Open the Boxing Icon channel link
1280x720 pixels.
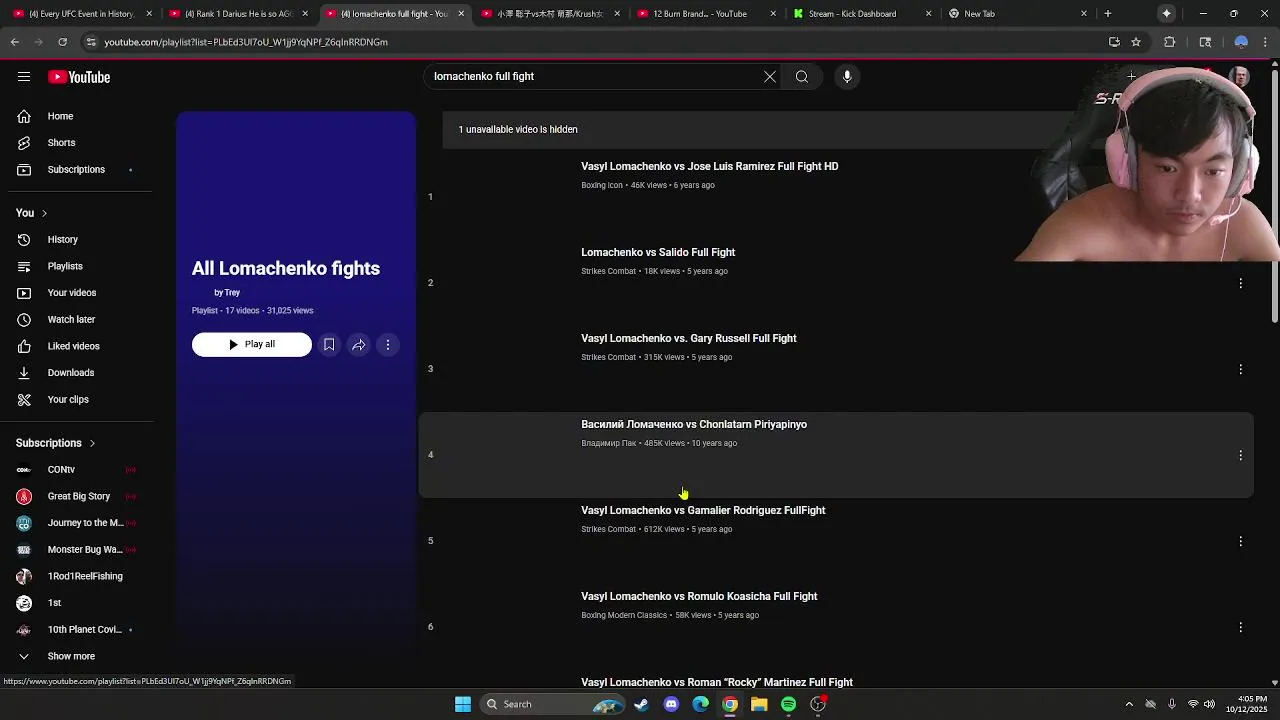pyautogui.click(x=602, y=185)
